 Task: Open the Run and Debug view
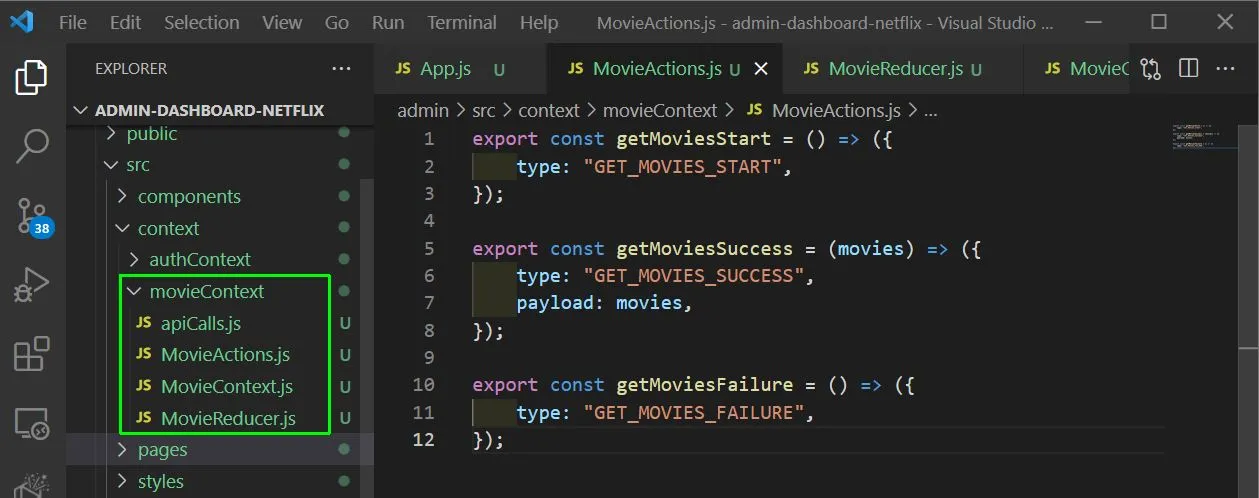coord(32,285)
